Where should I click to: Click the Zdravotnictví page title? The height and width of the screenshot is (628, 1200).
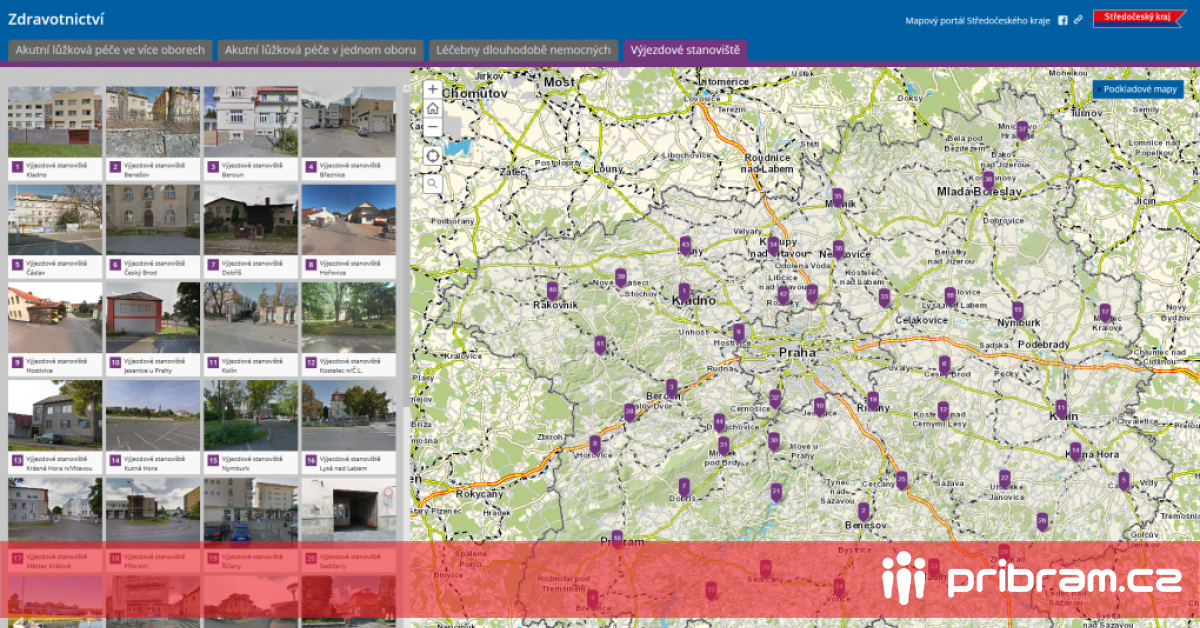point(56,19)
